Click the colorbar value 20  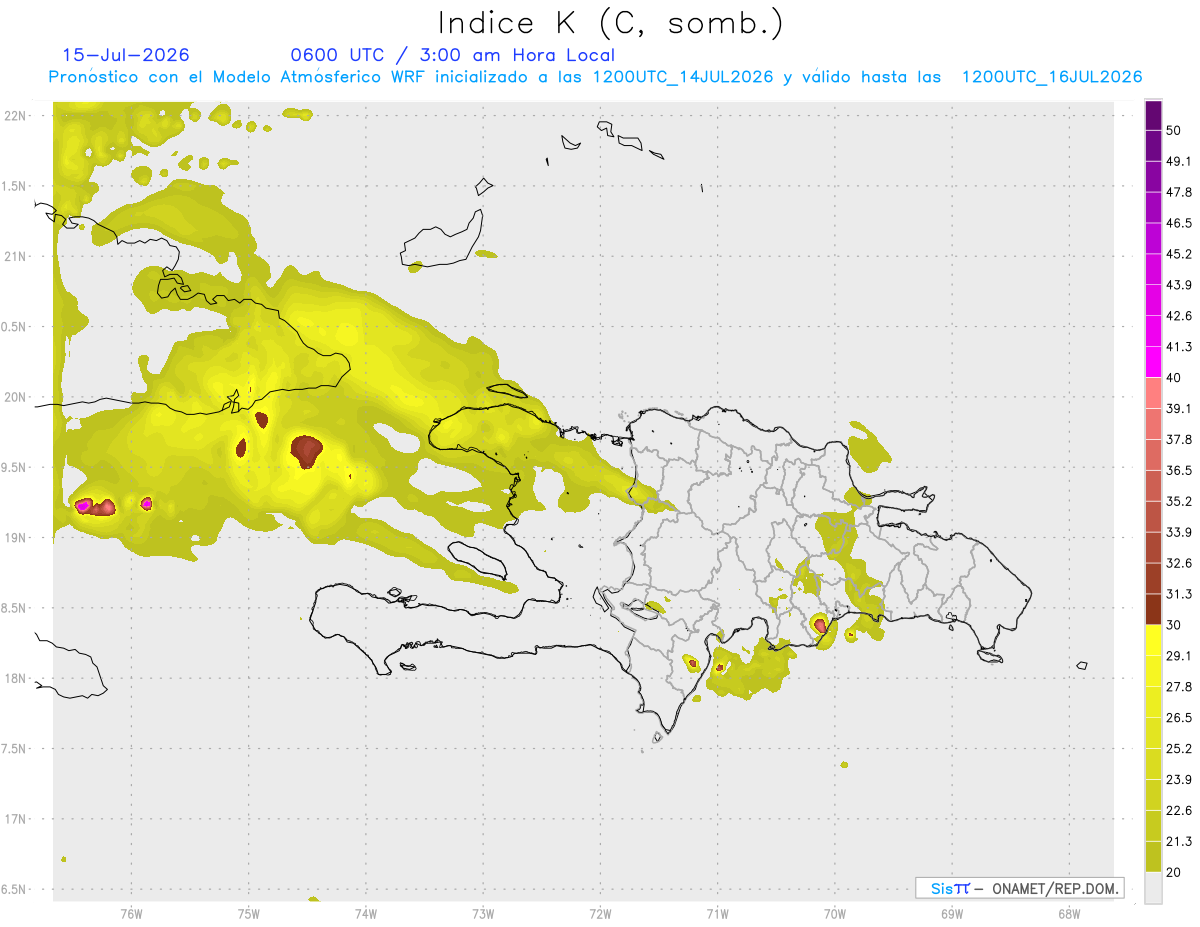tap(1173, 873)
